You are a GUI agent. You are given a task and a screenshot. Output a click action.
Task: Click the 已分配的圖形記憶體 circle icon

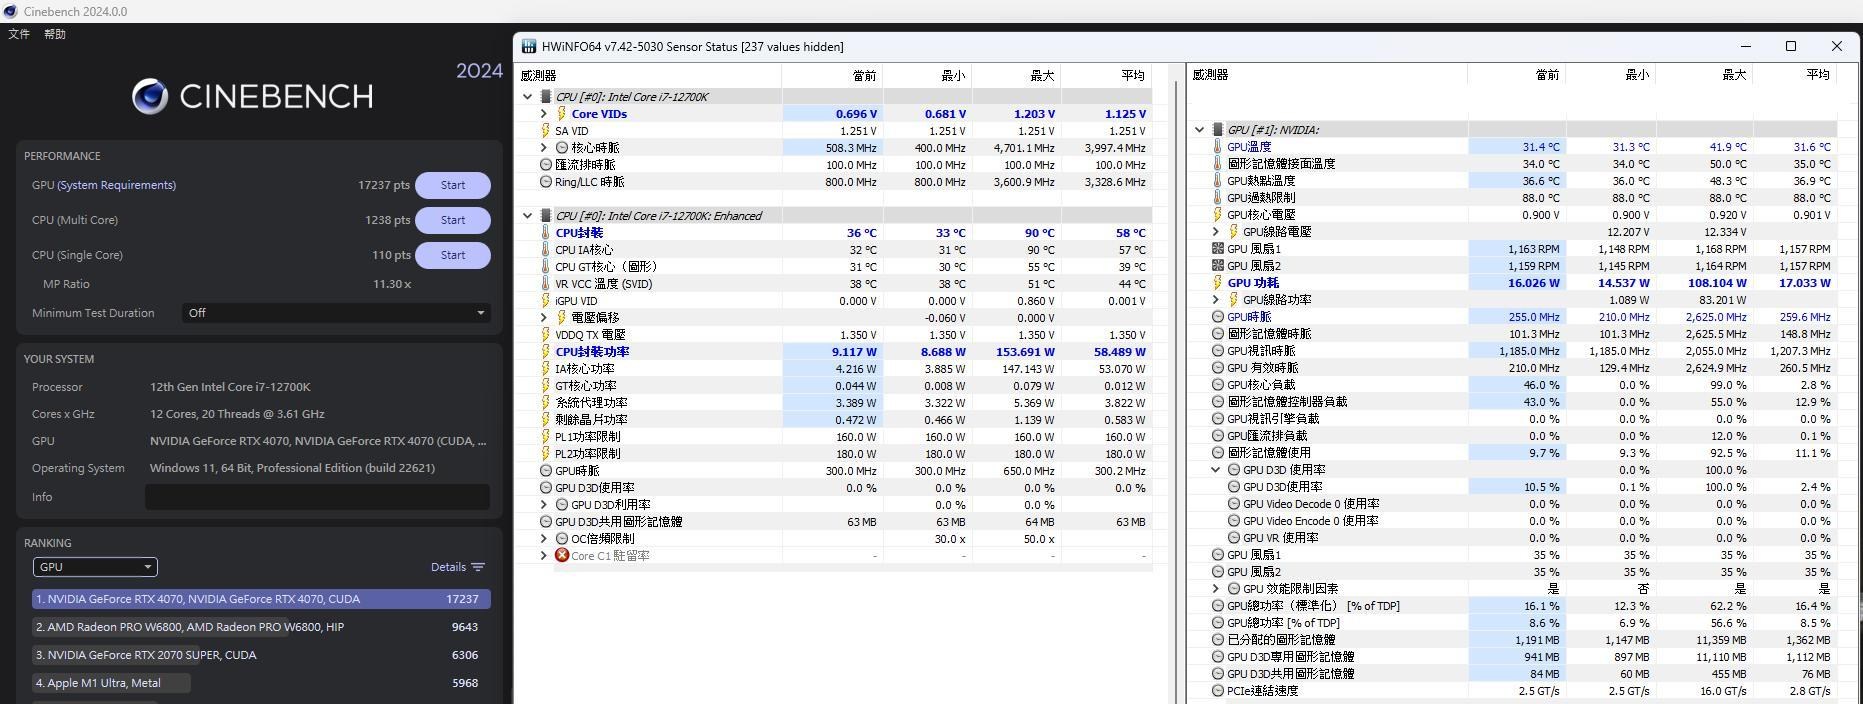pyautogui.click(x=1218, y=640)
